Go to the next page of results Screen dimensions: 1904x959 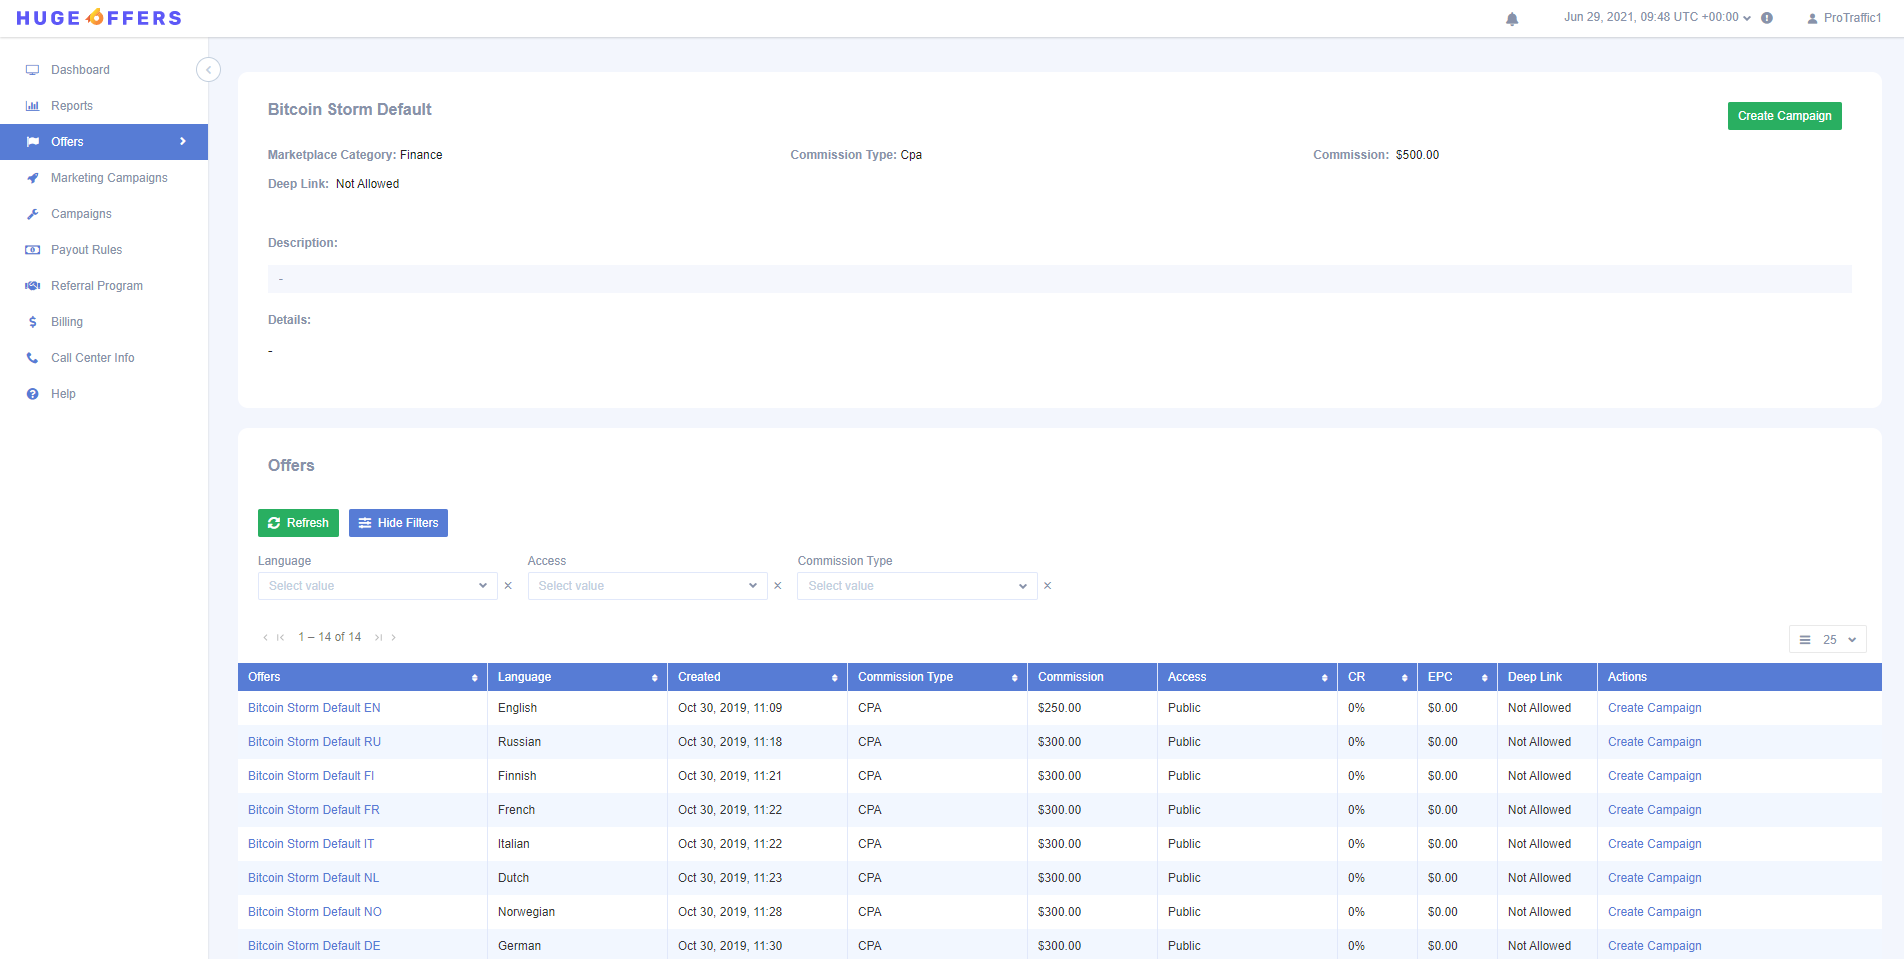tap(394, 637)
